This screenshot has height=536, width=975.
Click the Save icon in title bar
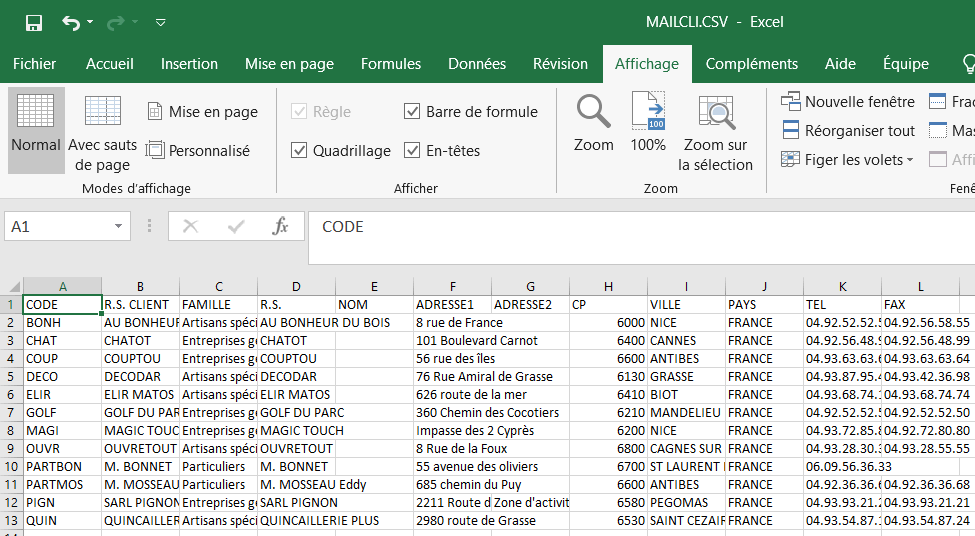pyautogui.click(x=34, y=22)
